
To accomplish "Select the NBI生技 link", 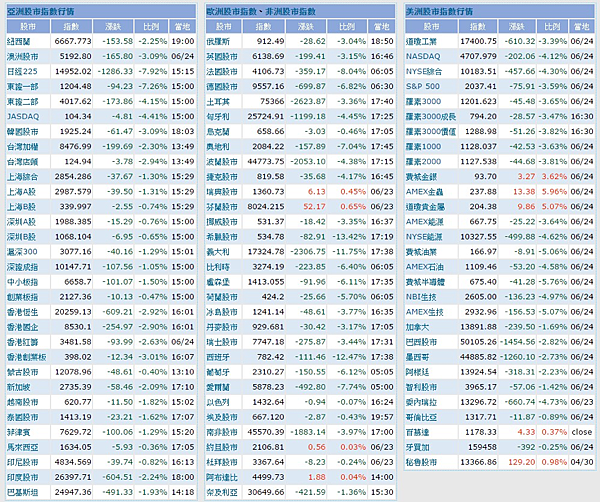I will coord(421,297).
